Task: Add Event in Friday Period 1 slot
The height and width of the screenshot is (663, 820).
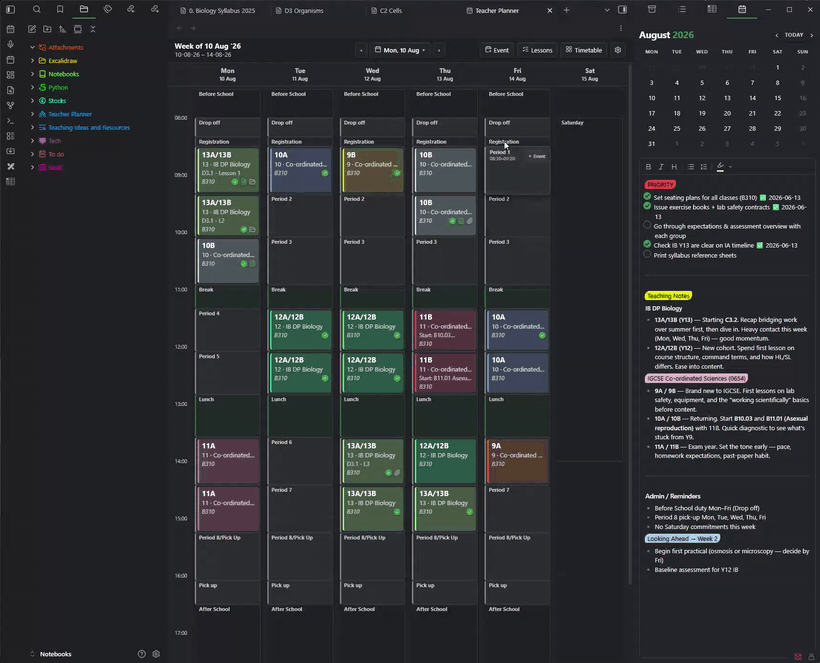Action: 537,156
